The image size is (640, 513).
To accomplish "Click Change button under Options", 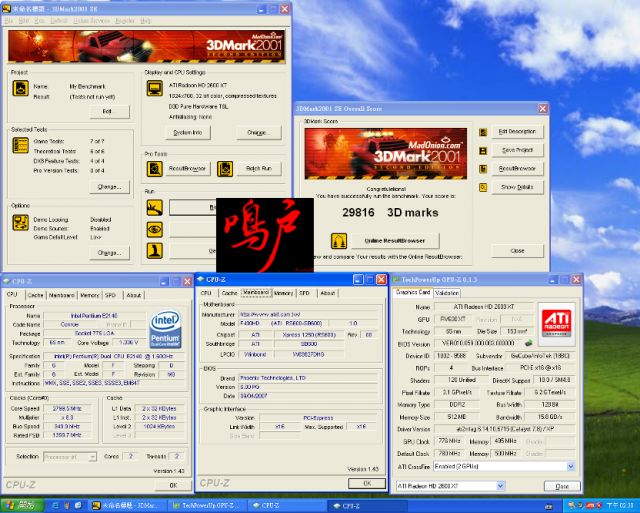I will (x=109, y=253).
